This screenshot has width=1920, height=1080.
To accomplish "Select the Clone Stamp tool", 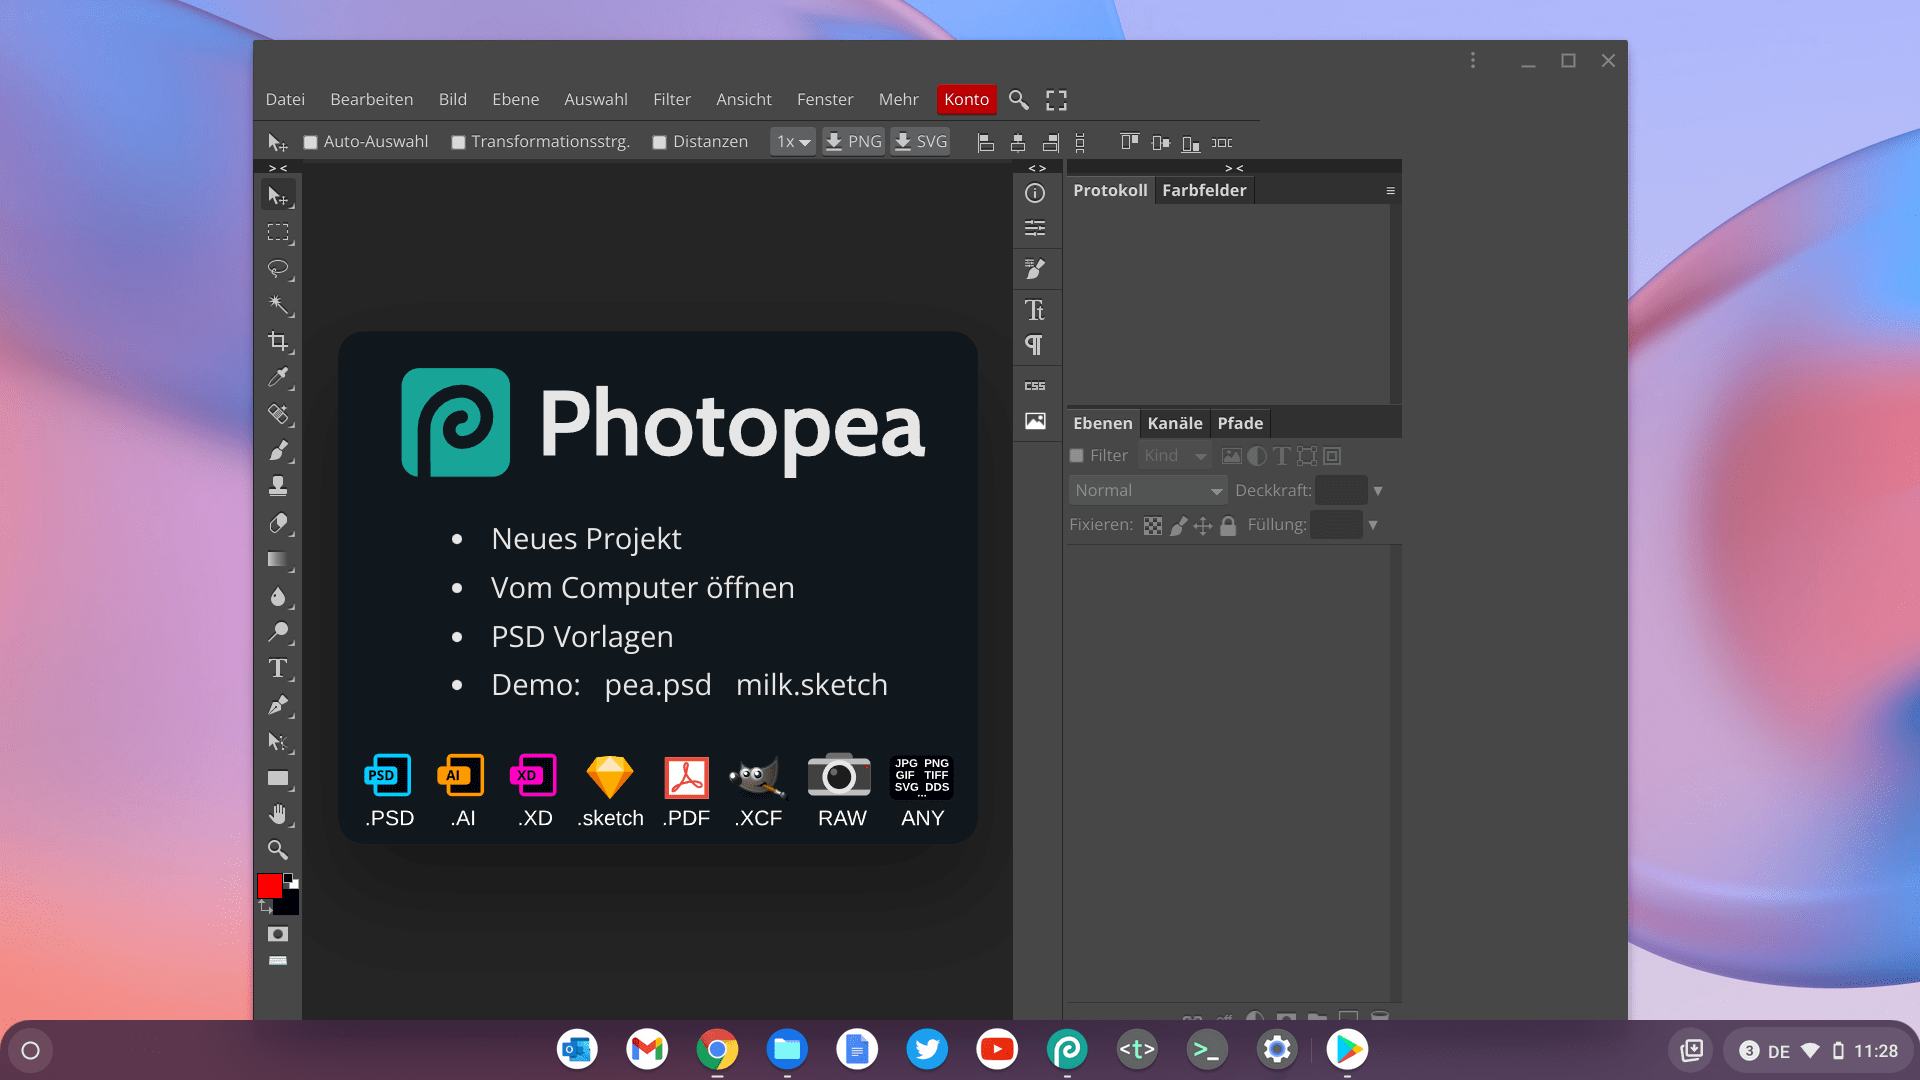I will 278,486.
